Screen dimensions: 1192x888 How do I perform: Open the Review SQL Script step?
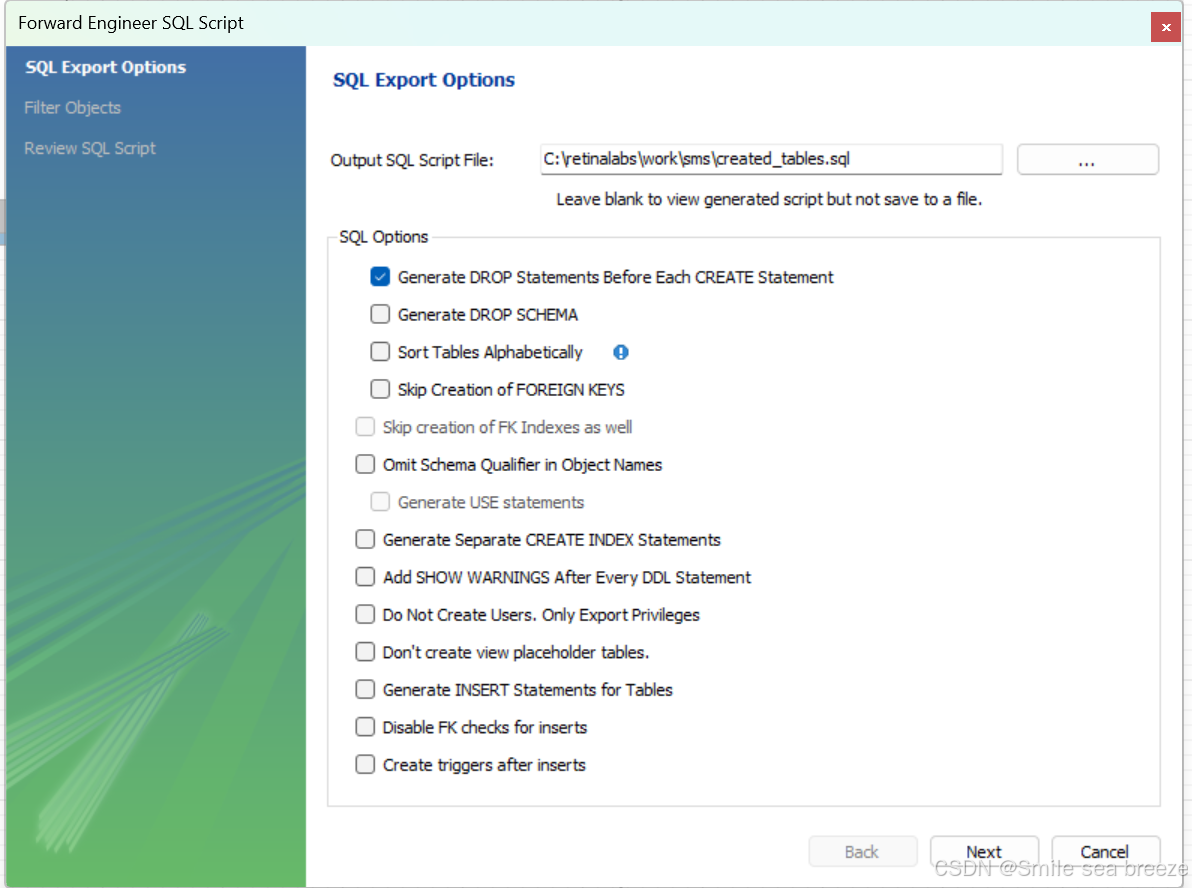coord(89,147)
